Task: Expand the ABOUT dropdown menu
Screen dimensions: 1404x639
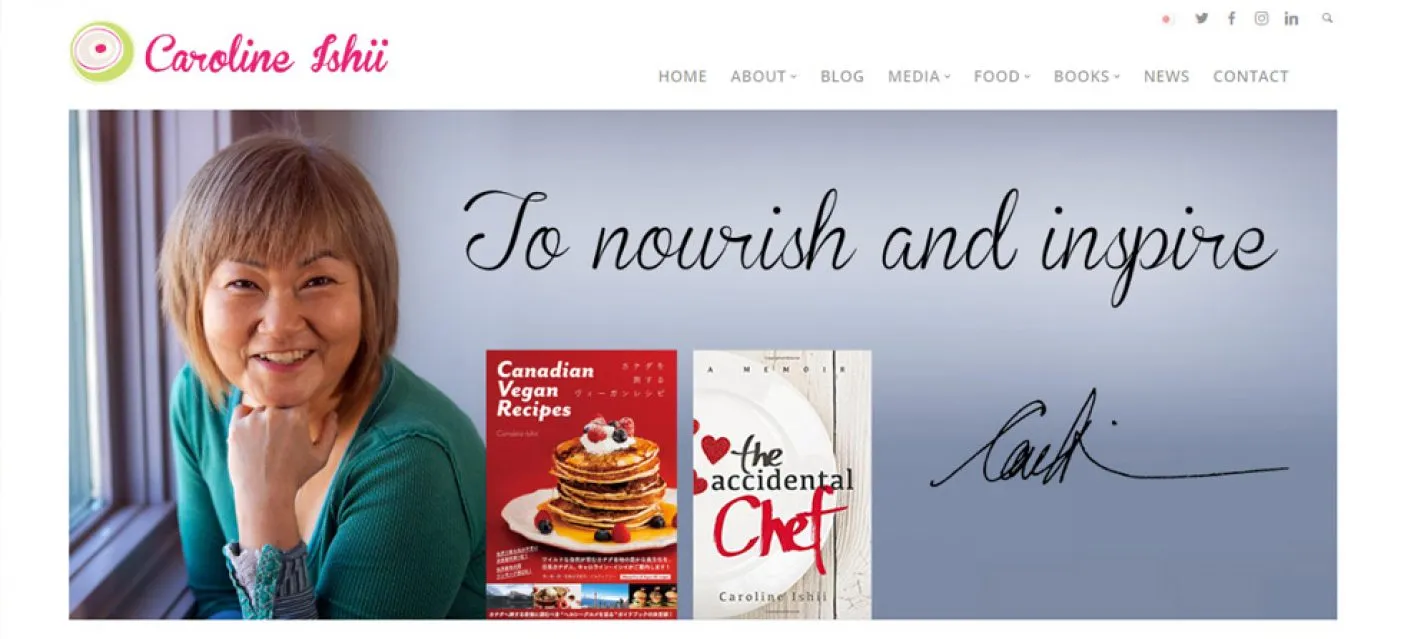Action: coord(763,76)
